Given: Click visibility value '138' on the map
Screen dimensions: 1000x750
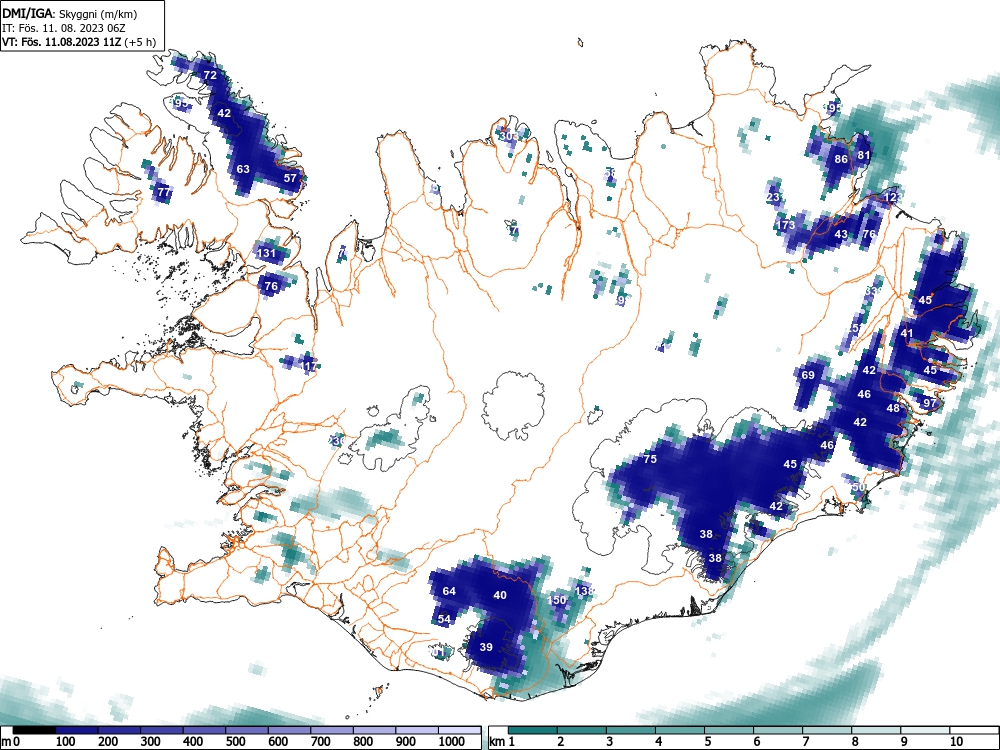Looking at the screenshot, I should [x=584, y=591].
